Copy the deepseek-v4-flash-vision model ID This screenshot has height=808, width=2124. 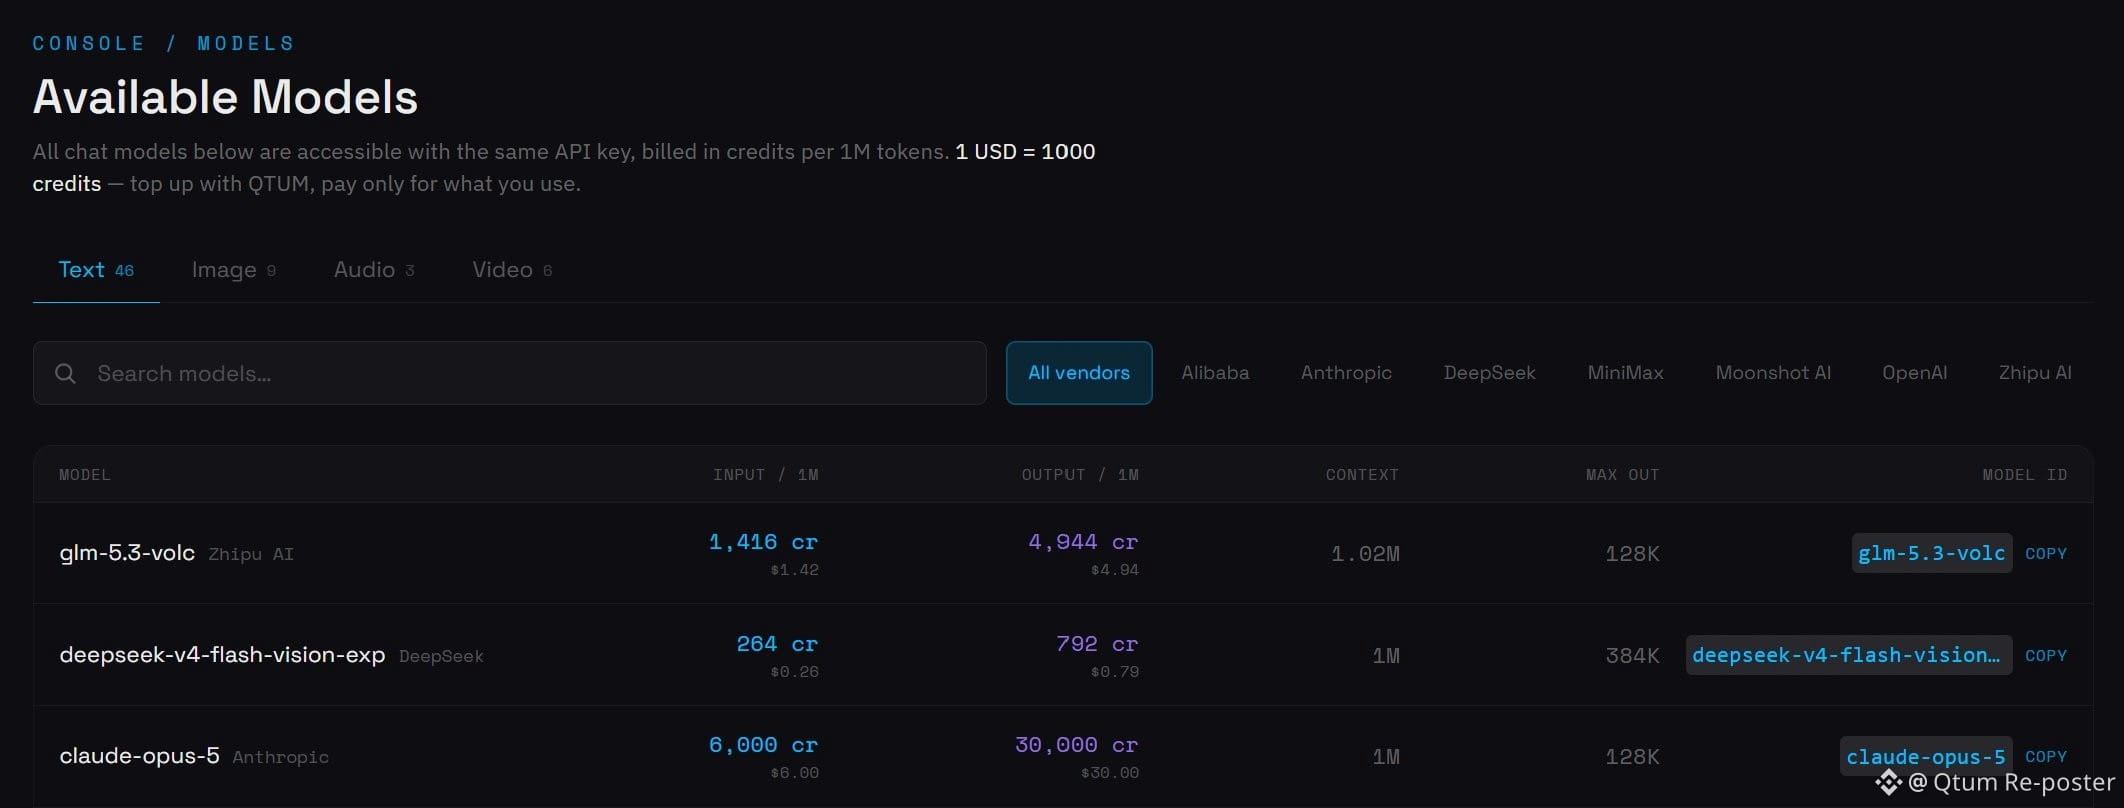[x=2045, y=655]
